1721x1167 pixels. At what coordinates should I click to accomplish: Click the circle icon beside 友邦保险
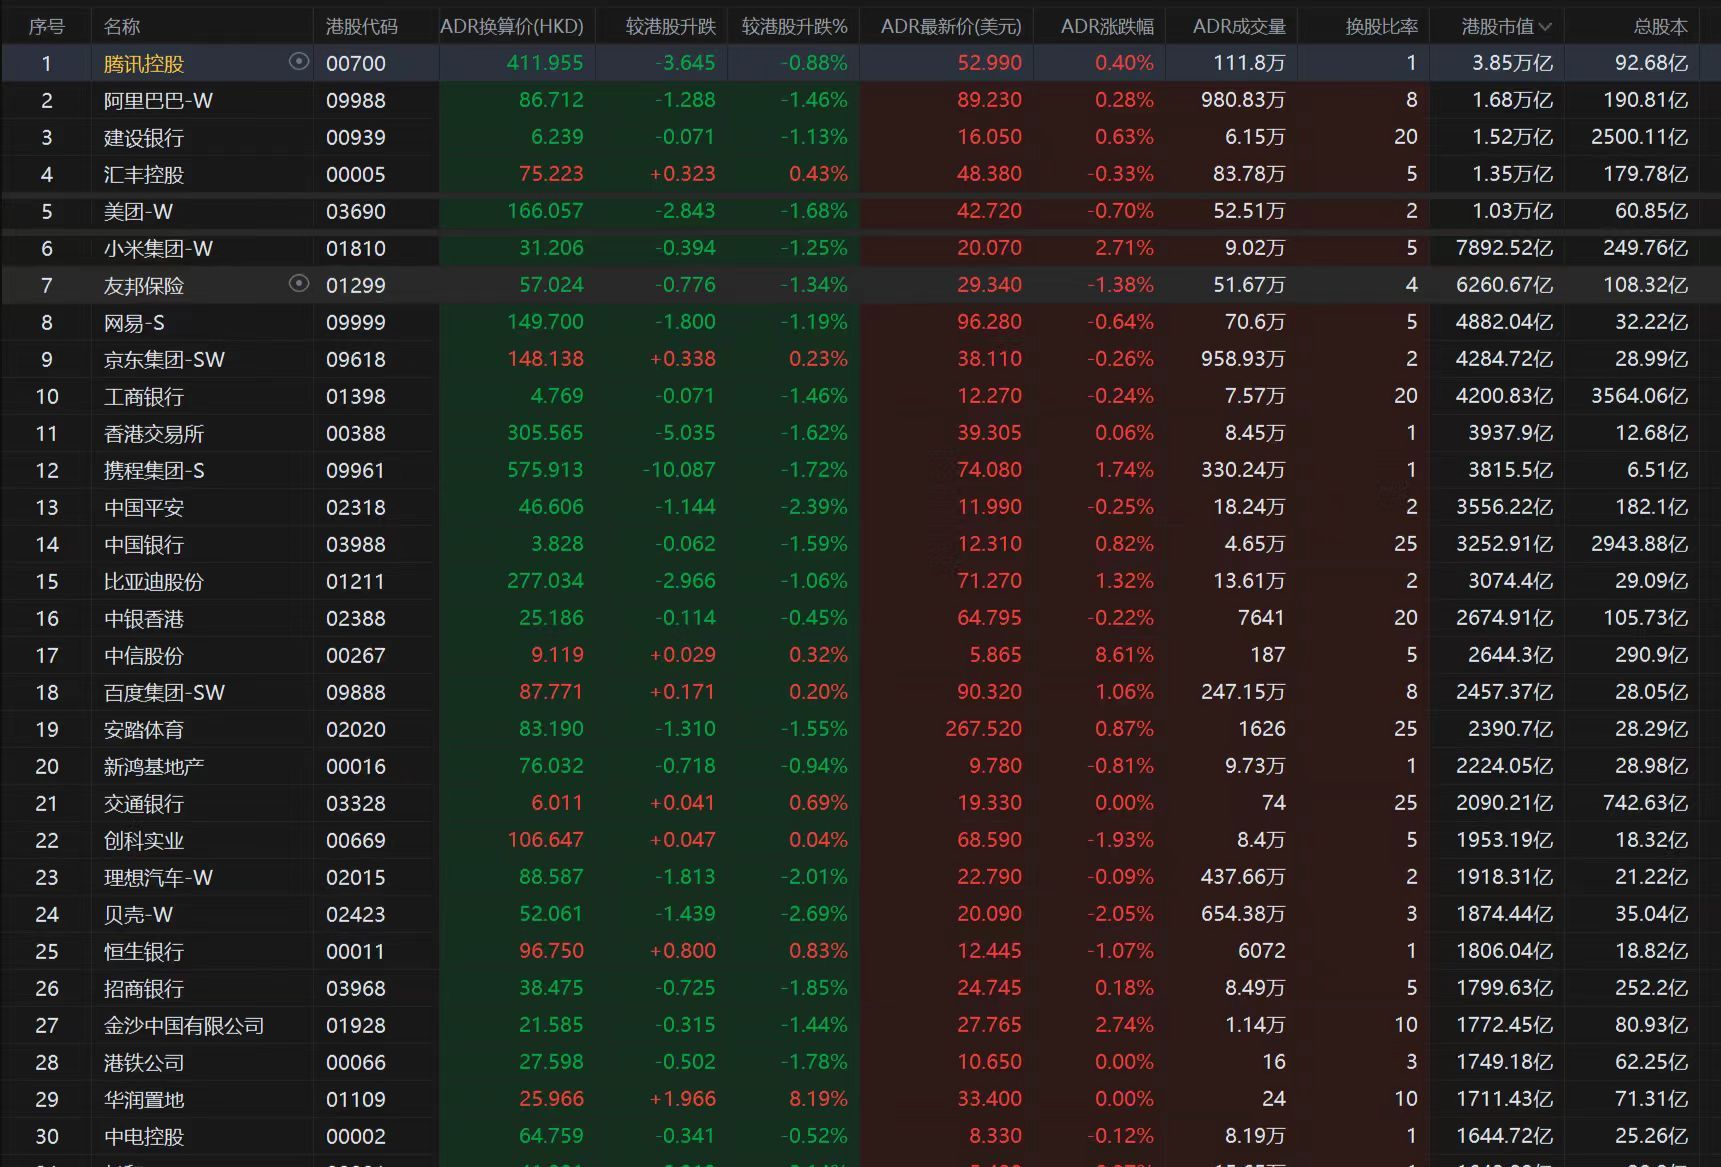coord(298,284)
